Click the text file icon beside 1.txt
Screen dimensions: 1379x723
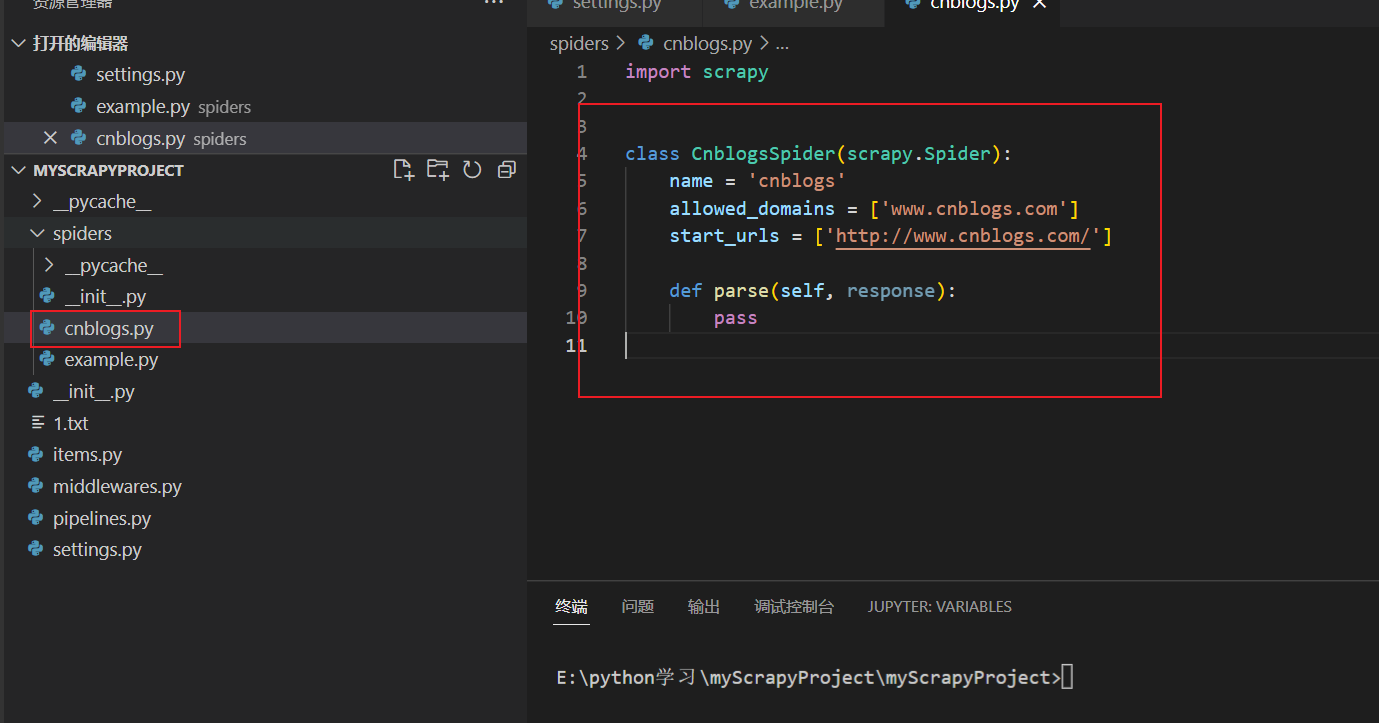[37, 423]
